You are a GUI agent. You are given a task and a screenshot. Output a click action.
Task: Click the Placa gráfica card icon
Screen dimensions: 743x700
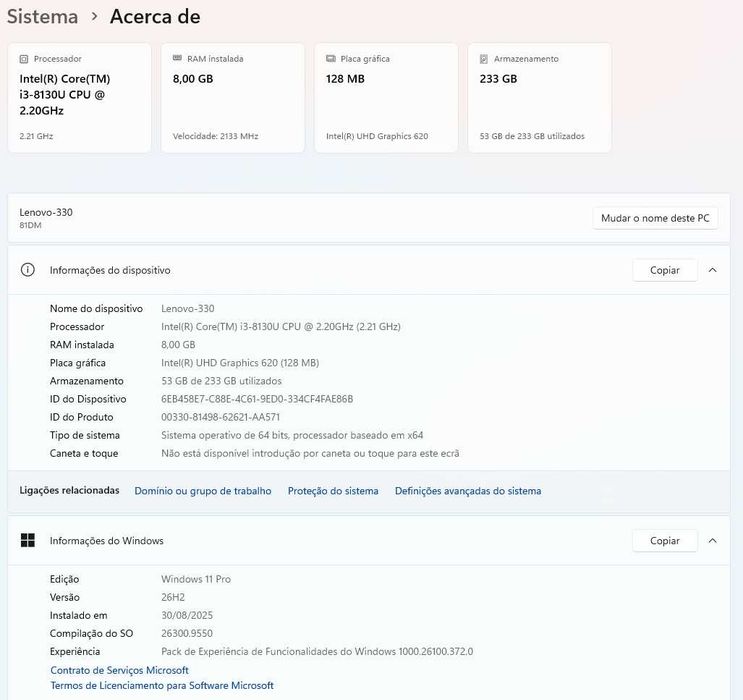click(x=331, y=58)
